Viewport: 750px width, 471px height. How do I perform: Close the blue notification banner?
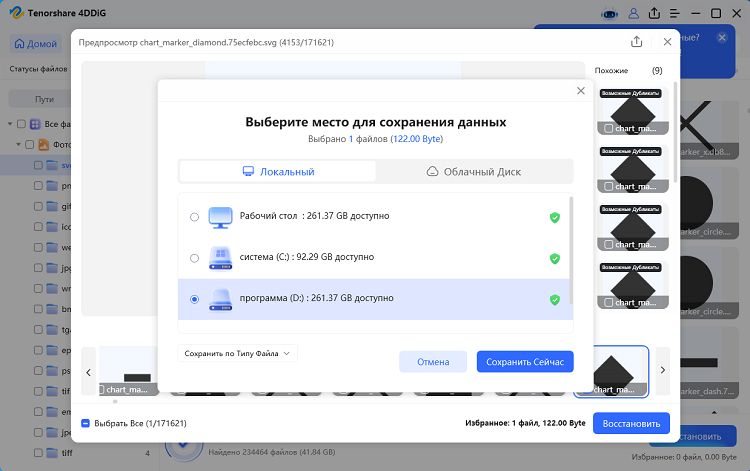[x=722, y=37]
